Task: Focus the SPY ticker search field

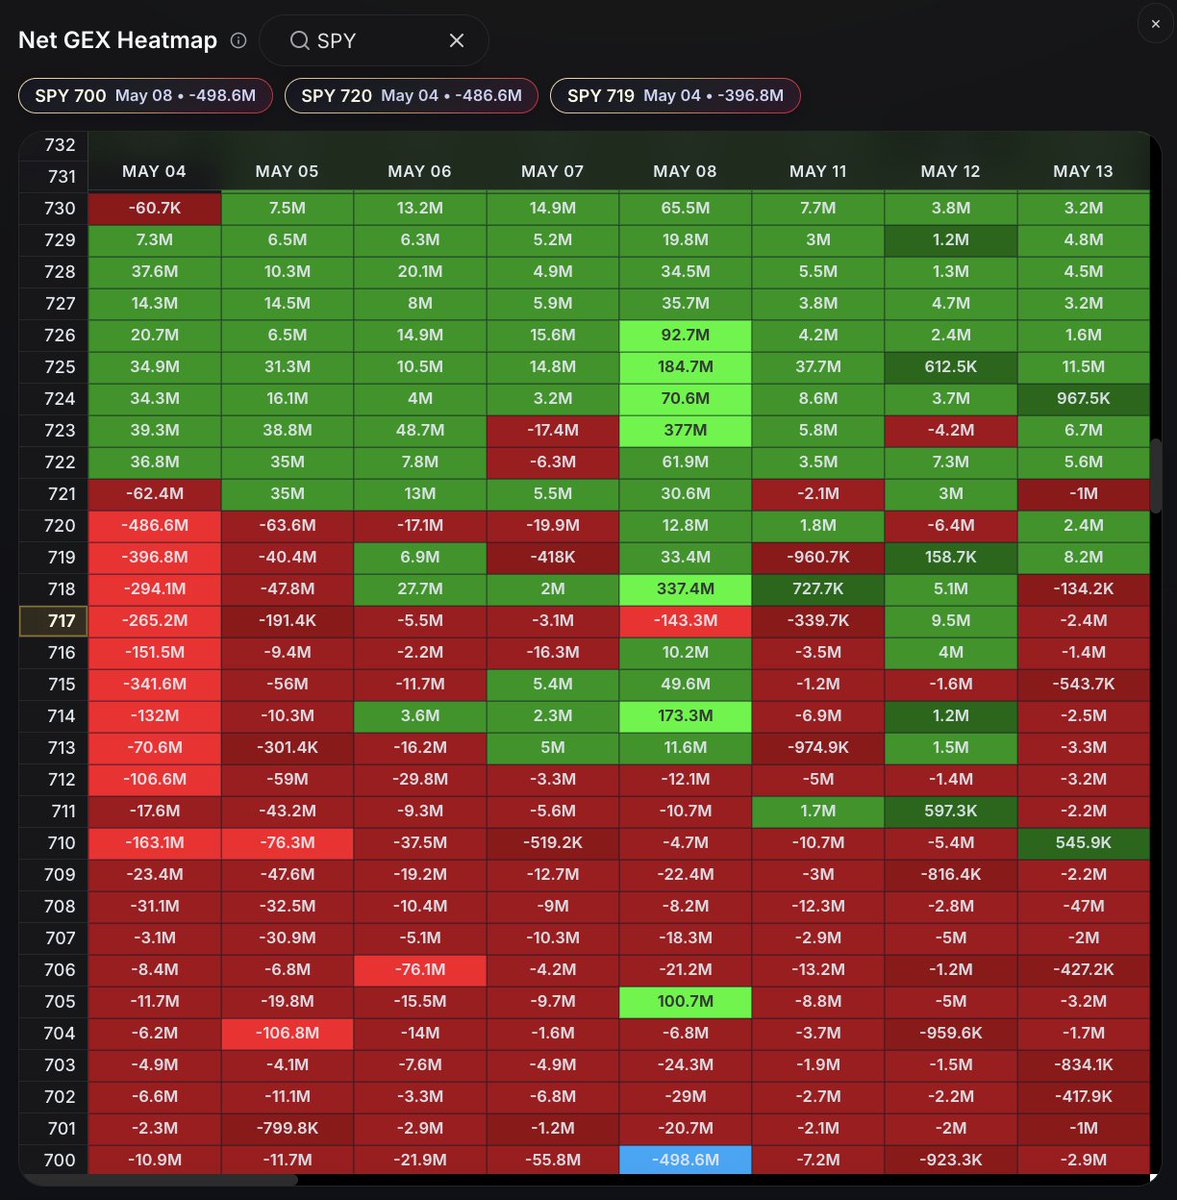Action: (x=374, y=40)
